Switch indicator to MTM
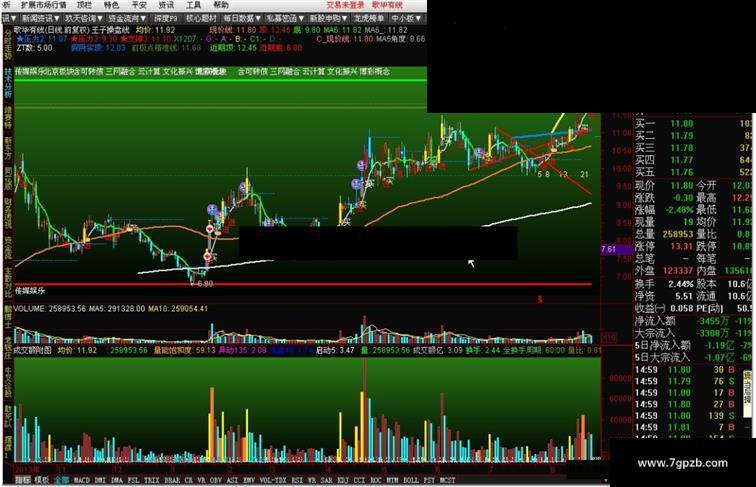Image resolution: width=756 pixels, height=487 pixels. pos(392,480)
